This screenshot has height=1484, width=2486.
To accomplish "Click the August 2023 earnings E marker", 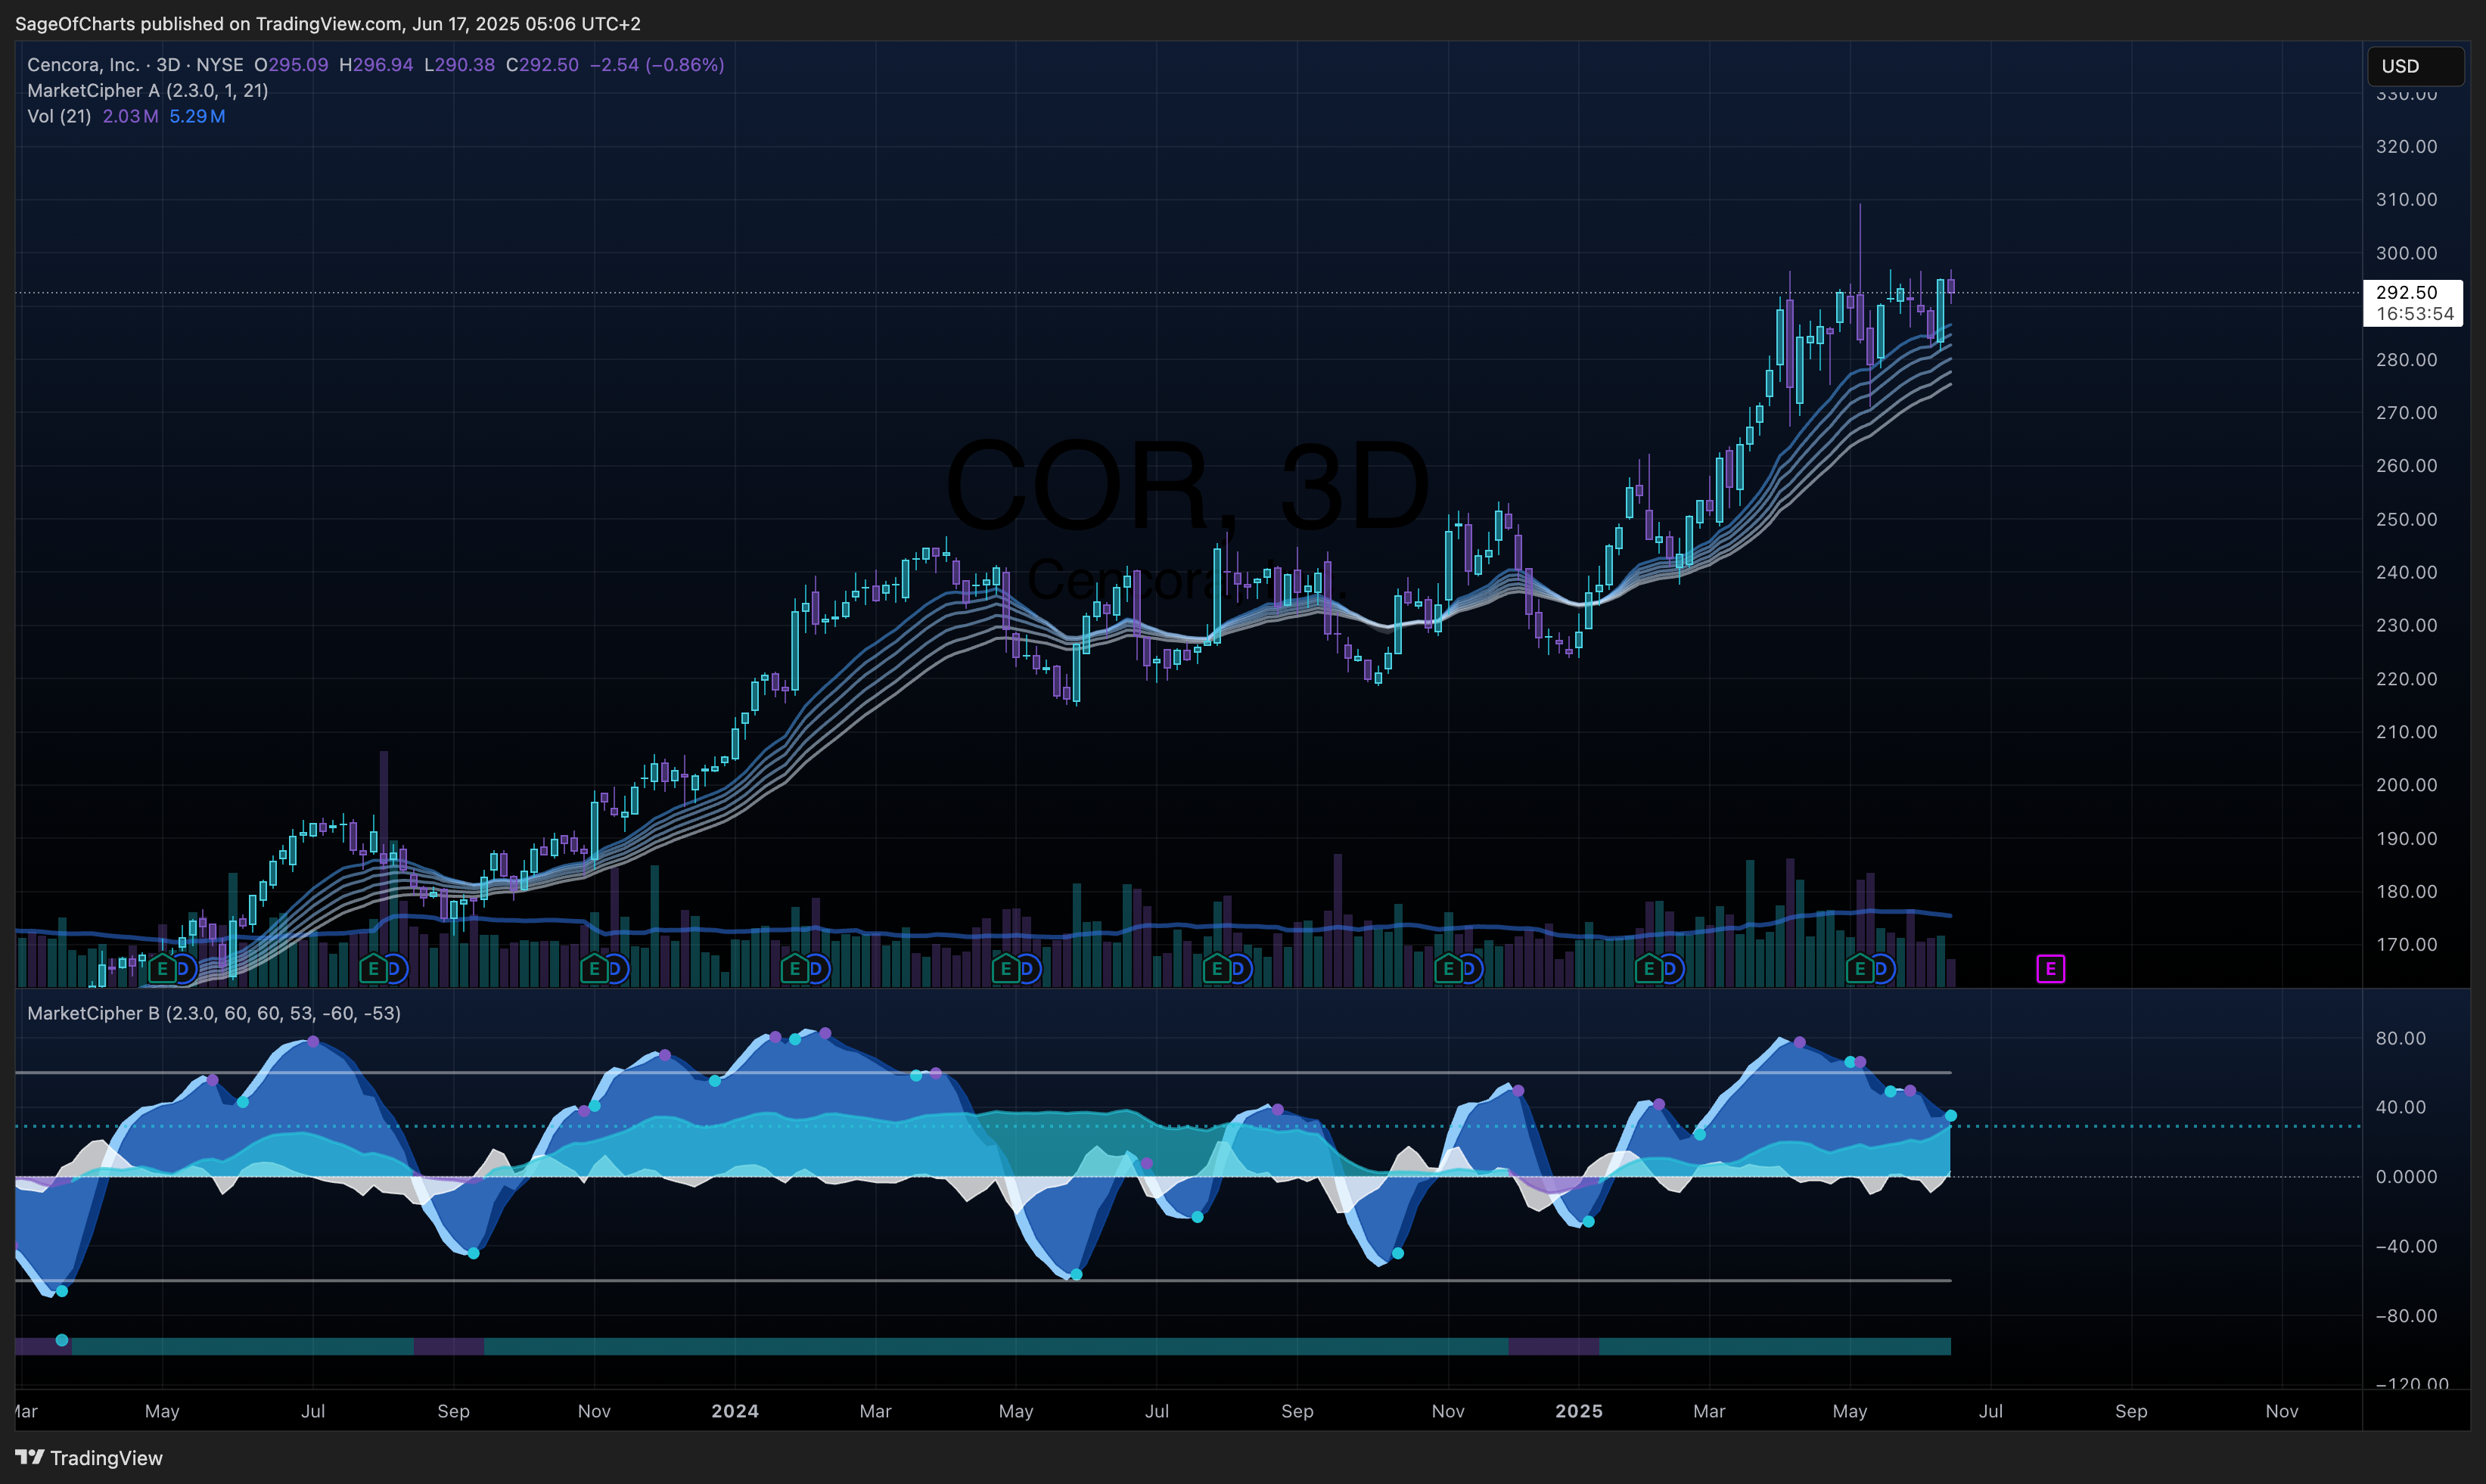I will 374,969.
